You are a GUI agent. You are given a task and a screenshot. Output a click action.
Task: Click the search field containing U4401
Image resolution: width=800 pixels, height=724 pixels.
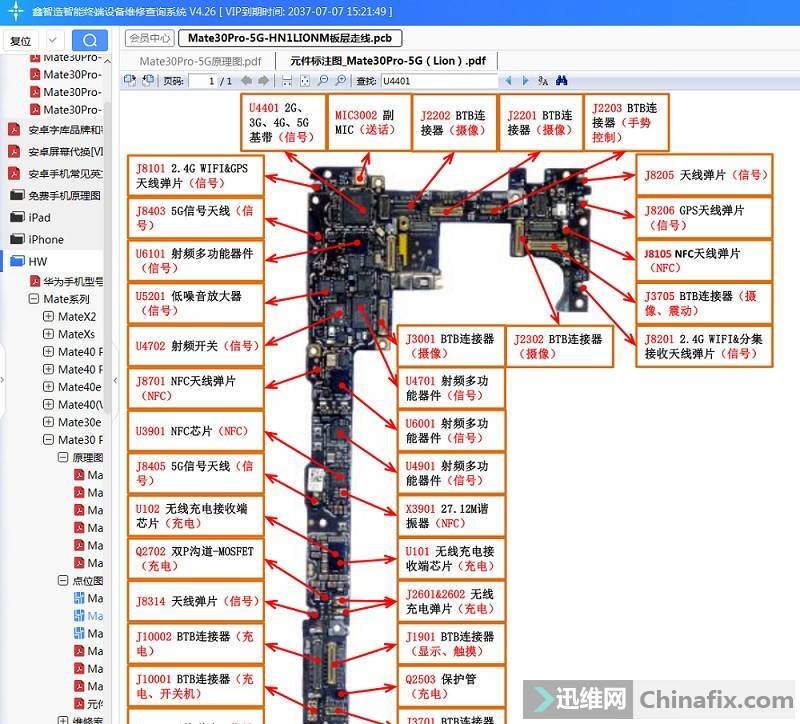coord(435,80)
